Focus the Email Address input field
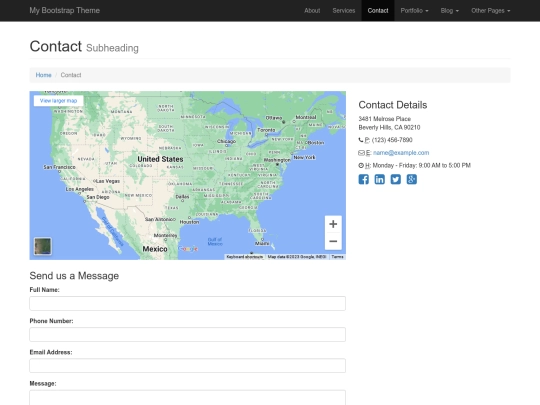The height and width of the screenshot is (405, 540). pos(187,365)
